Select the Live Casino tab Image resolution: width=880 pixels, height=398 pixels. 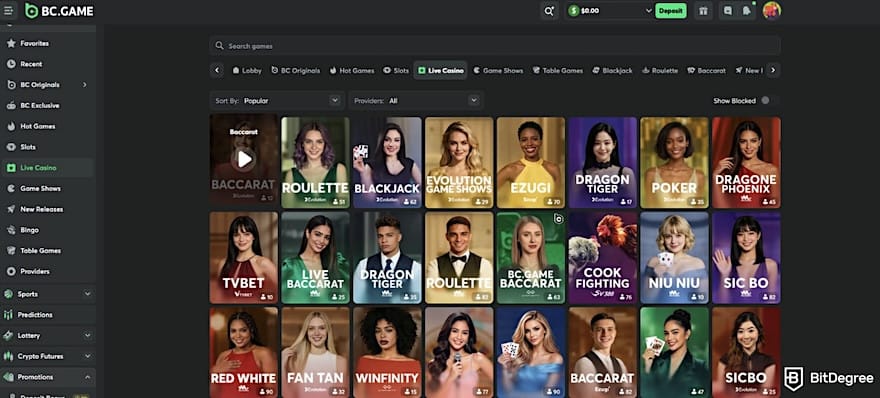[x=441, y=71]
